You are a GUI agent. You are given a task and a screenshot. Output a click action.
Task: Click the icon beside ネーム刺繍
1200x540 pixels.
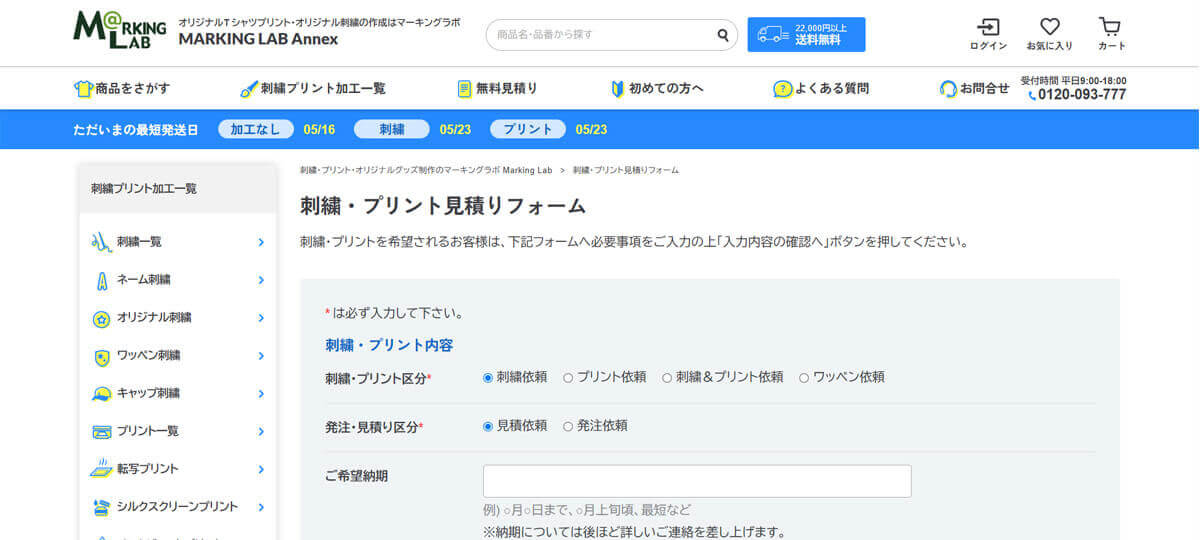(101, 279)
